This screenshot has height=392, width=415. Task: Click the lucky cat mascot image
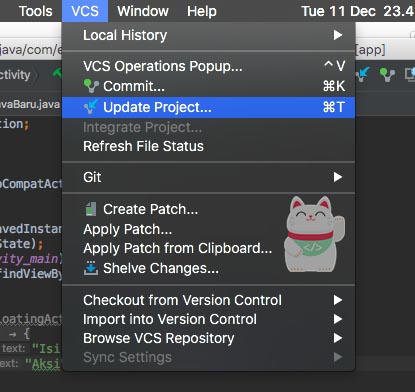point(314,234)
